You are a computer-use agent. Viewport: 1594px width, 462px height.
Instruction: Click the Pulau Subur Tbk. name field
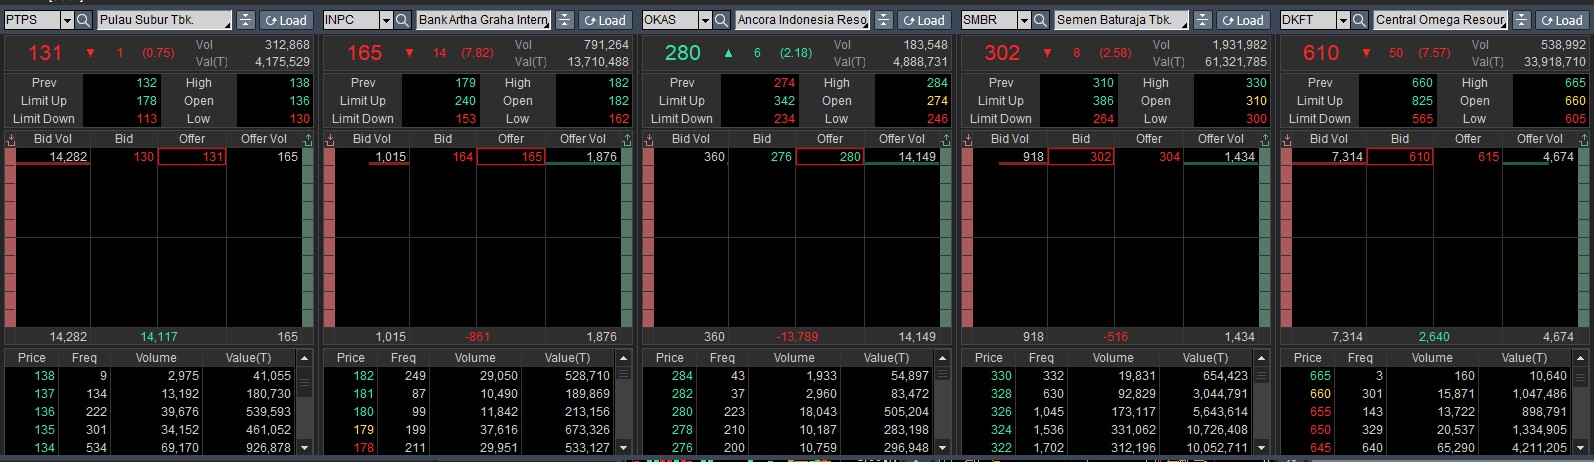click(x=164, y=20)
